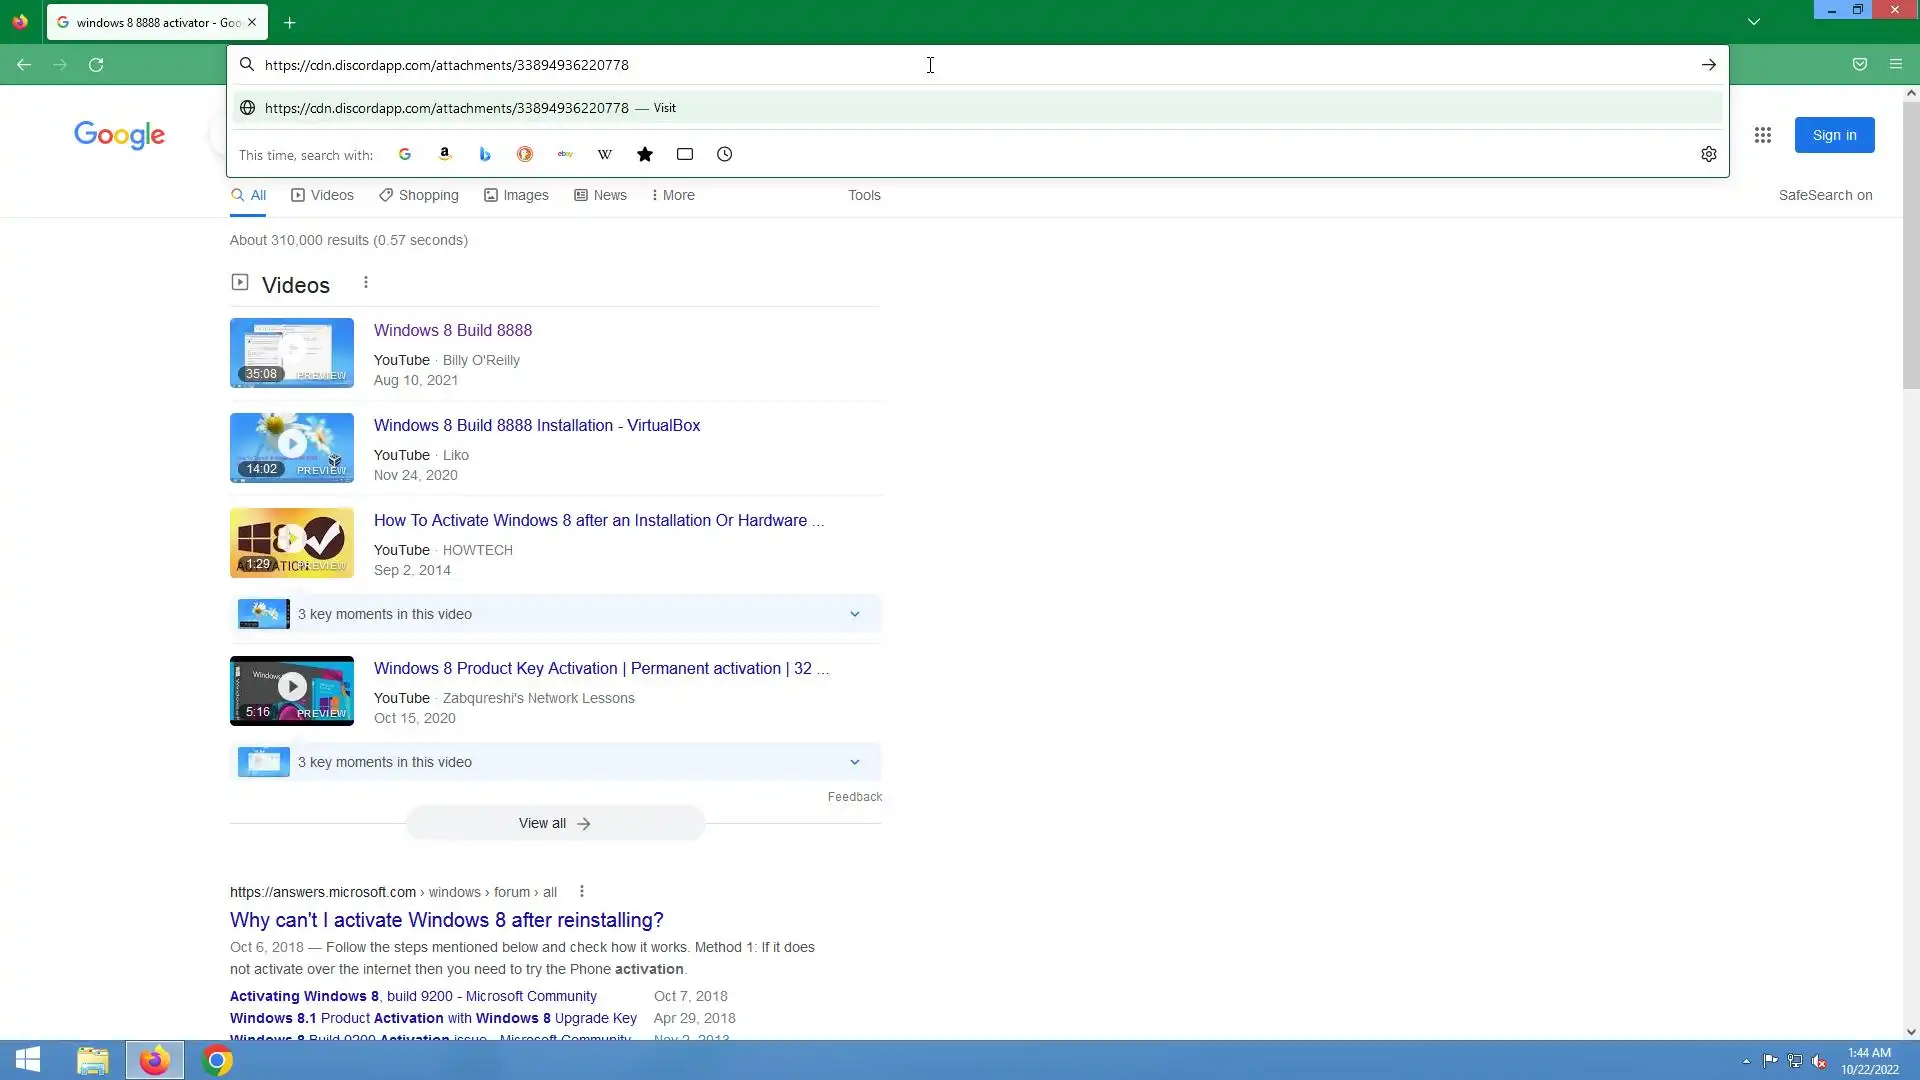
Task: Open the More search filters menu
Action: point(673,195)
